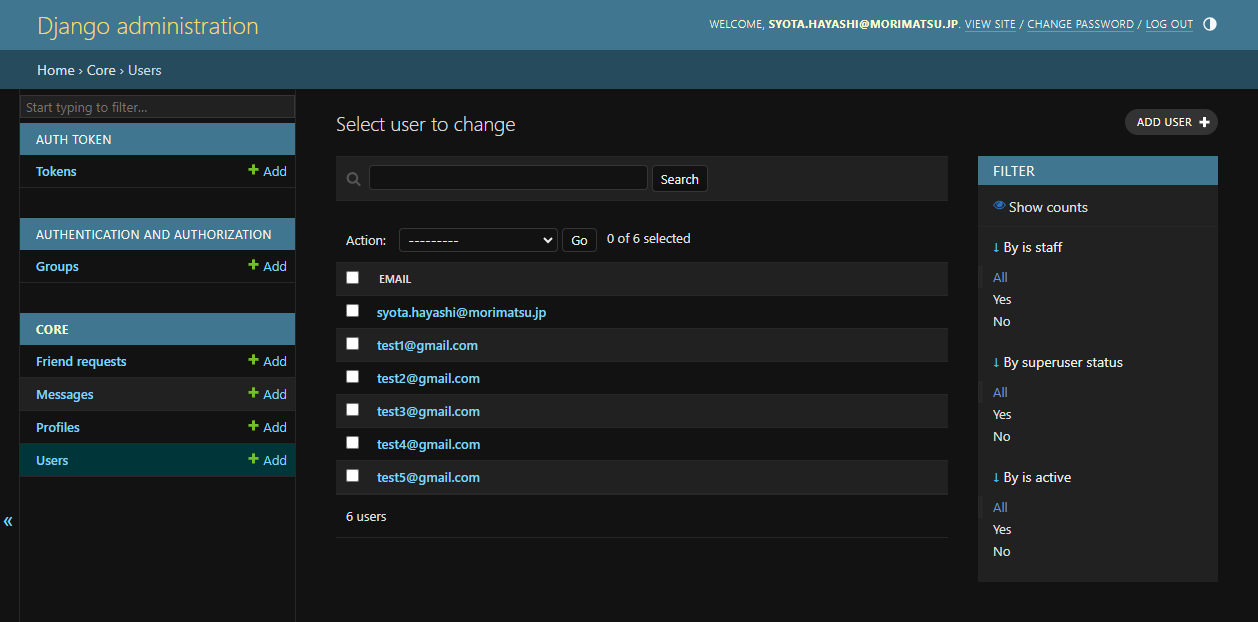This screenshot has height=622, width=1258.
Task: Add a User via sidebar plus link
Action: (267, 460)
